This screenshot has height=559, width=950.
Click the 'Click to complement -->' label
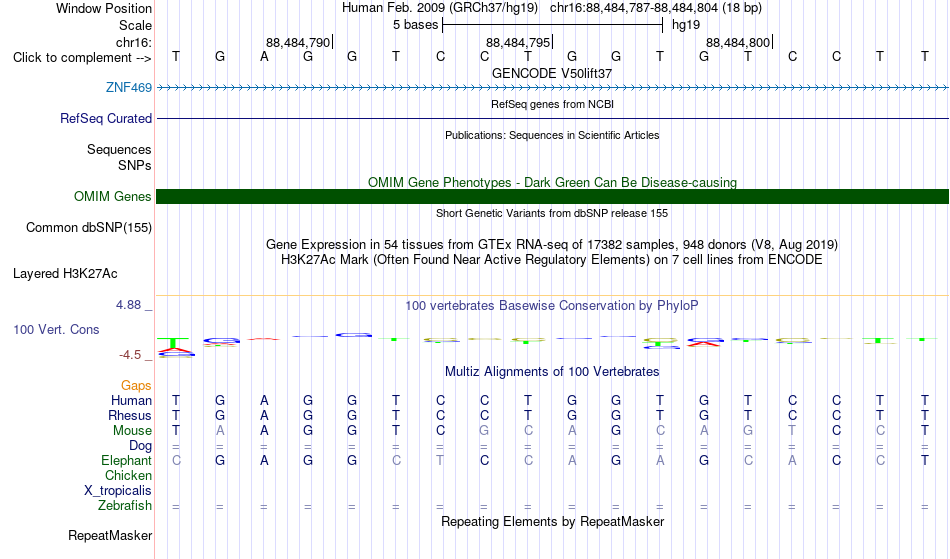tap(82, 58)
